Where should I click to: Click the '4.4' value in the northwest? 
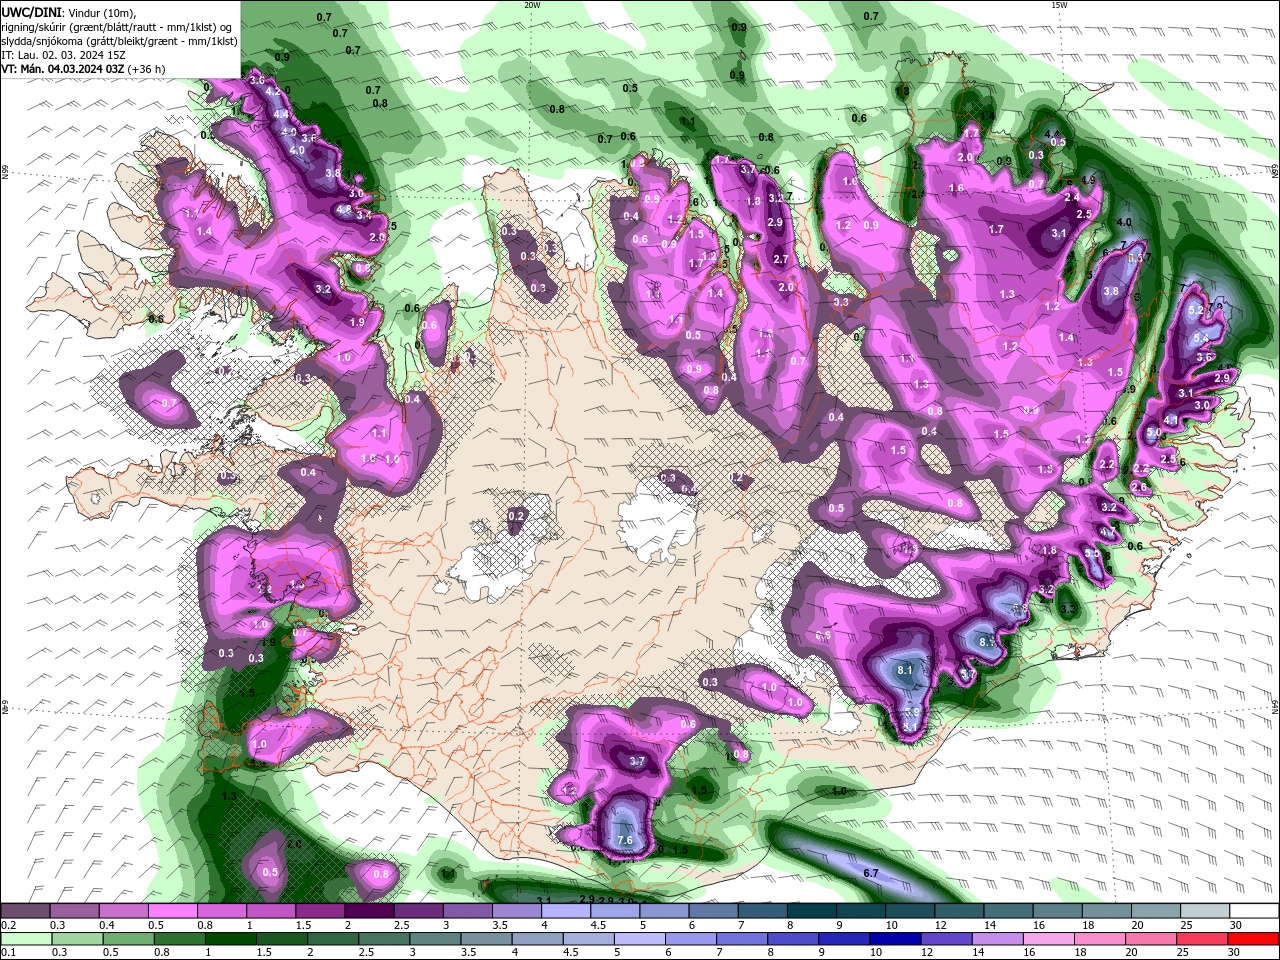pos(281,114)
